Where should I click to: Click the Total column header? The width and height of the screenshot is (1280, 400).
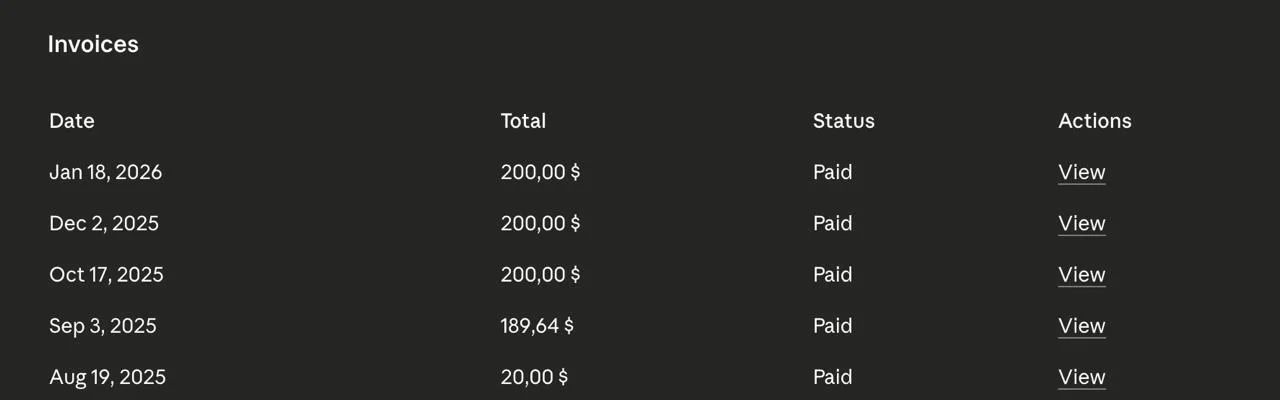coord(523,121)
